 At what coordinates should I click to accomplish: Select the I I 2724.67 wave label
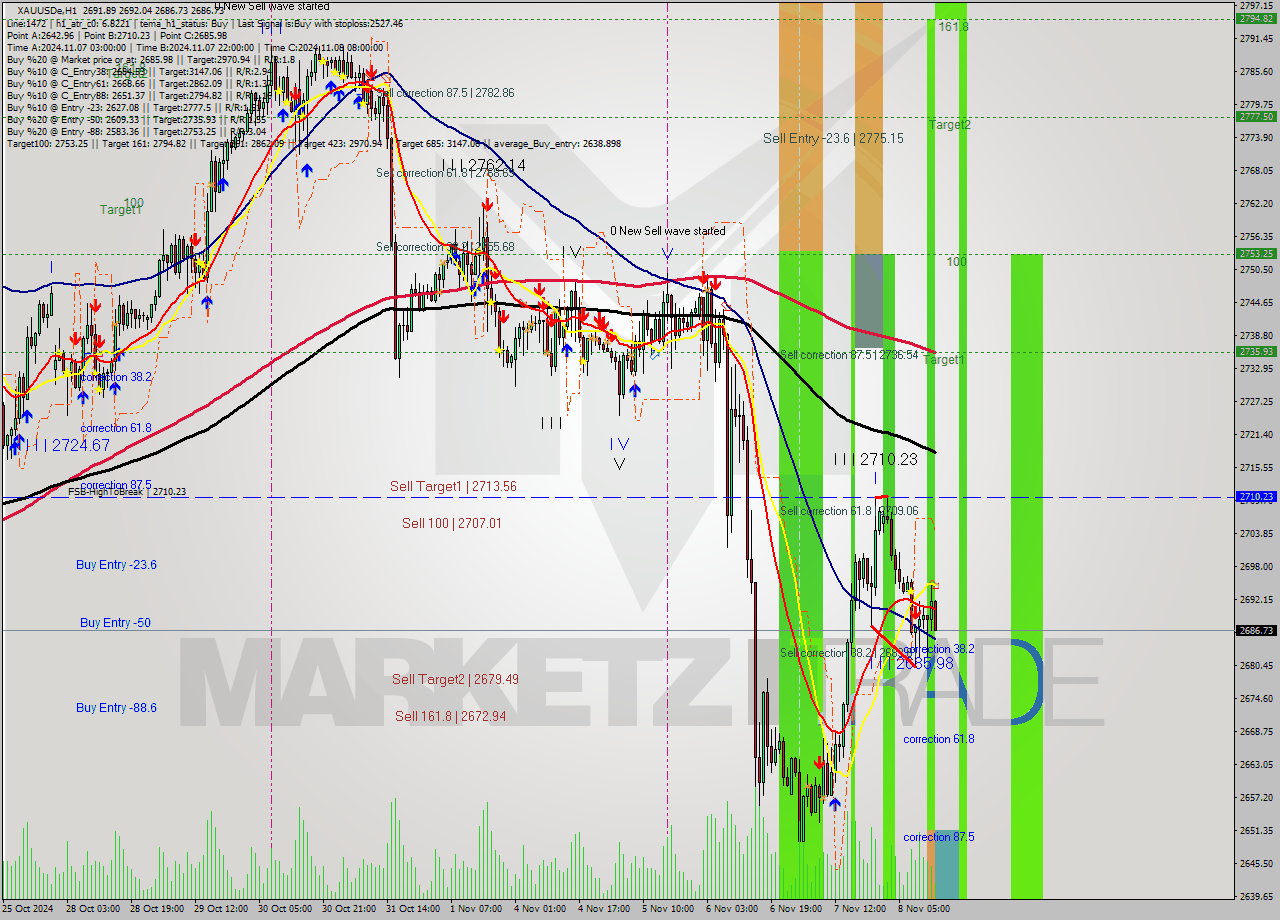tap(70, 445)
